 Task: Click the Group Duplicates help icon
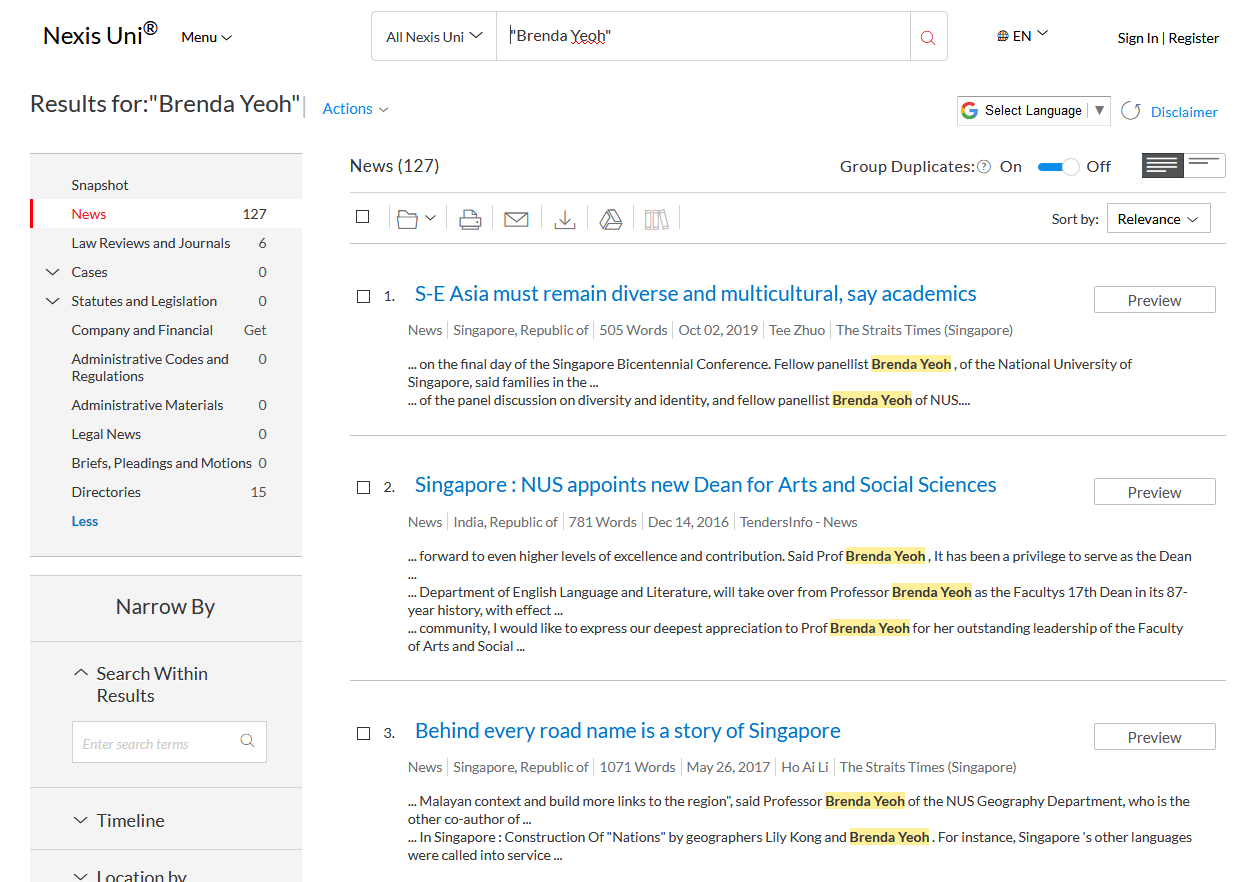984,167
